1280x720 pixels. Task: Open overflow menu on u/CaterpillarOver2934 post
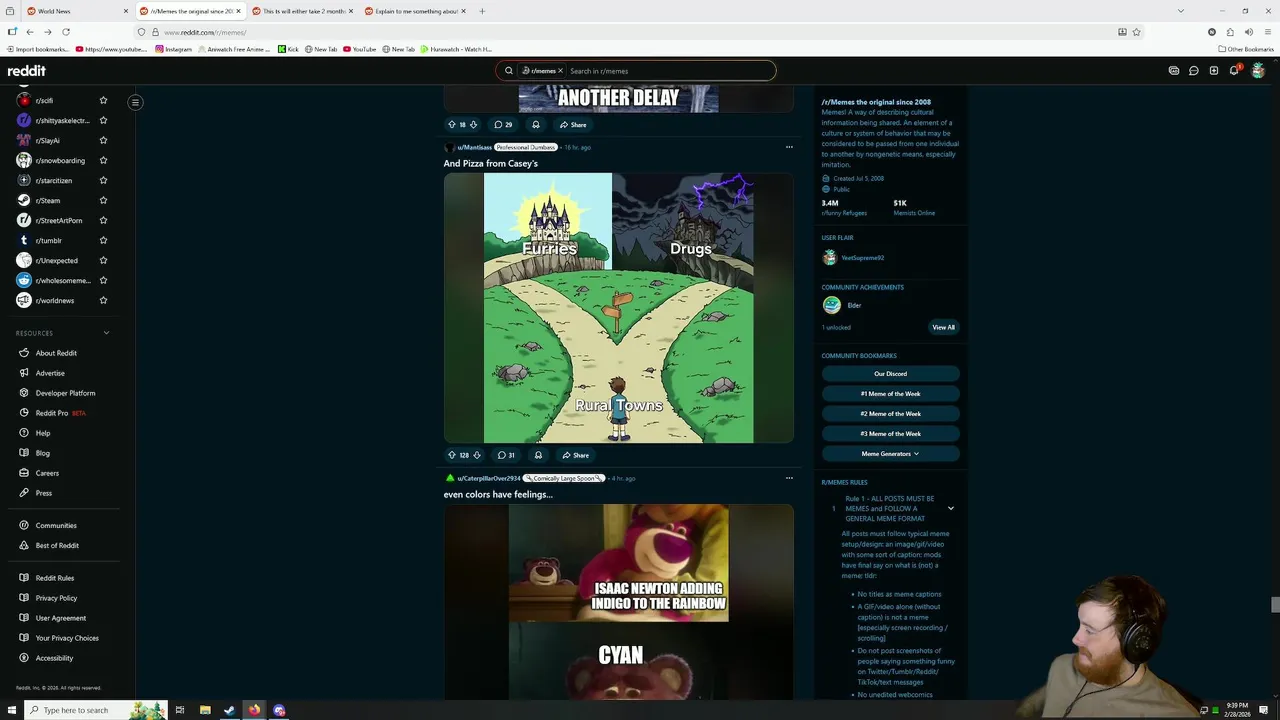[x=789, y=478]
